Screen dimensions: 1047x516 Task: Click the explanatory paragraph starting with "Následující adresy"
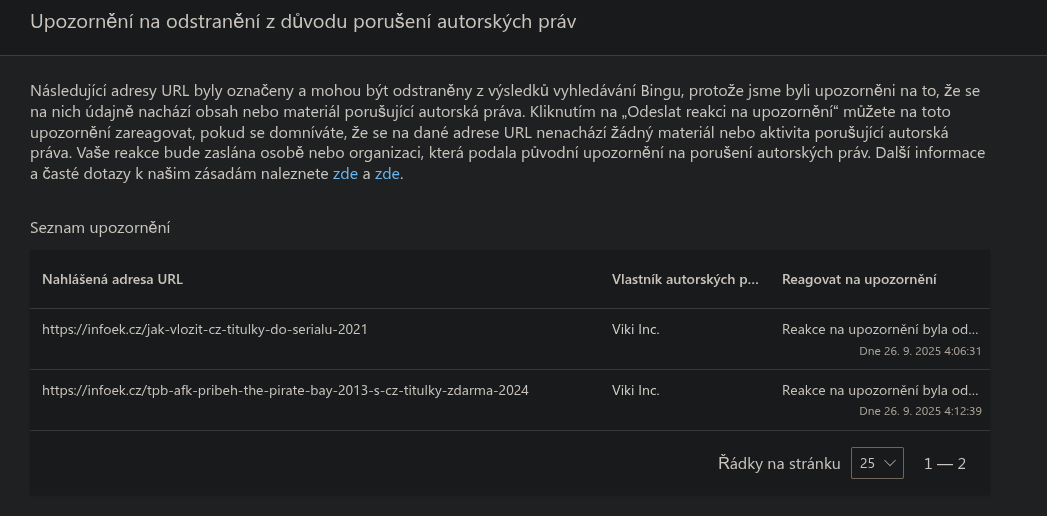click(500, 132)
